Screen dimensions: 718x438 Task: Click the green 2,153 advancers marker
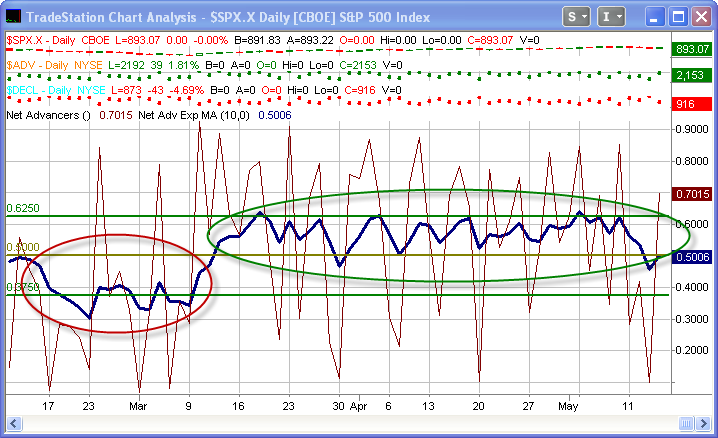[692, 75]
